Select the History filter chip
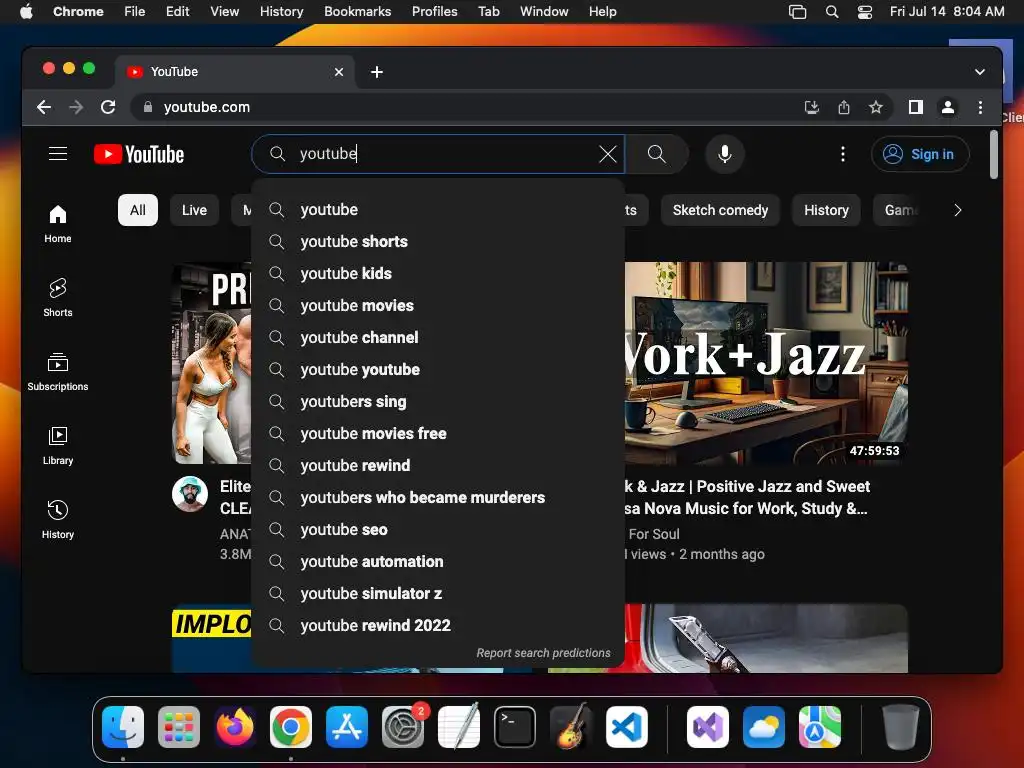This screenshot has height=768, width=1024. tap(826, 210)
